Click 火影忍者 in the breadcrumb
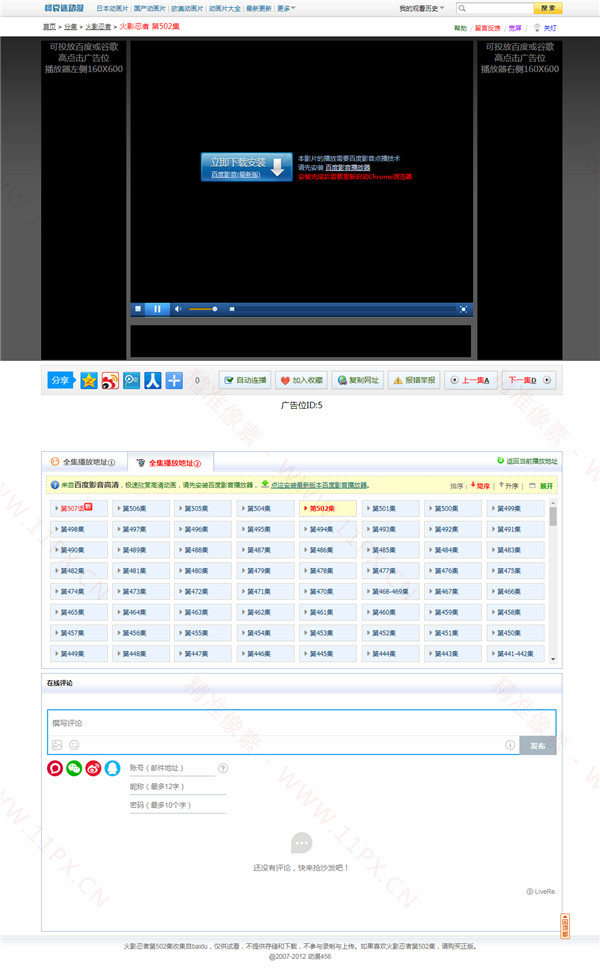Screen dimensions: 600x975 [98, 27]
